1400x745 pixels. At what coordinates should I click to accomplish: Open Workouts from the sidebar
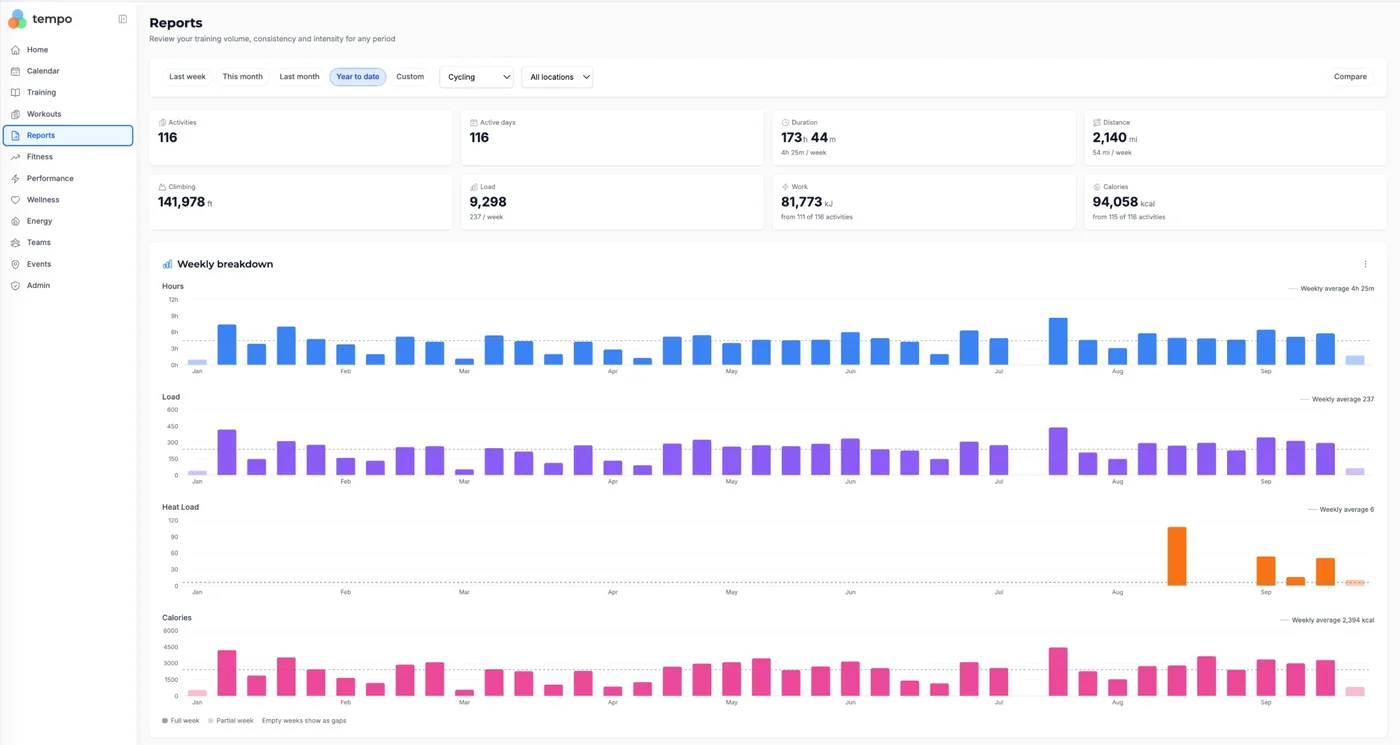pos(68,114)
